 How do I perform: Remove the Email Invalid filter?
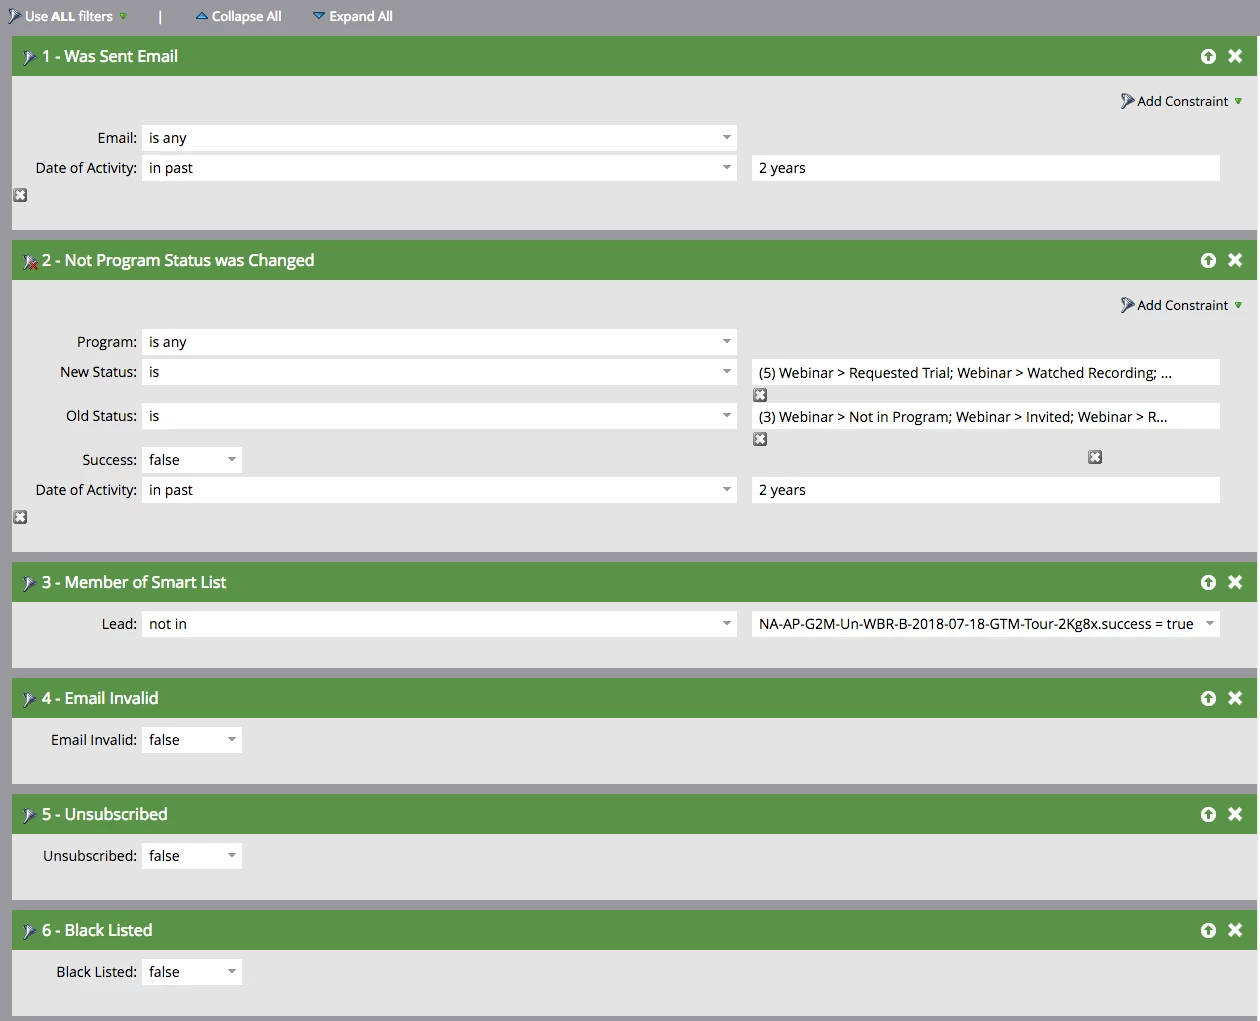click(x=1235, y=698)
